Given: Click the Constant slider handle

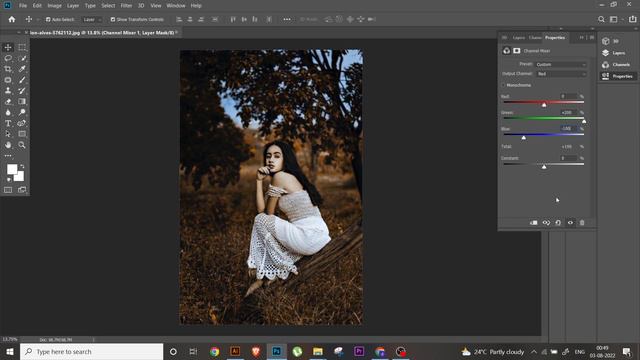Looking at the screenshot, I should tap(544, 167).
